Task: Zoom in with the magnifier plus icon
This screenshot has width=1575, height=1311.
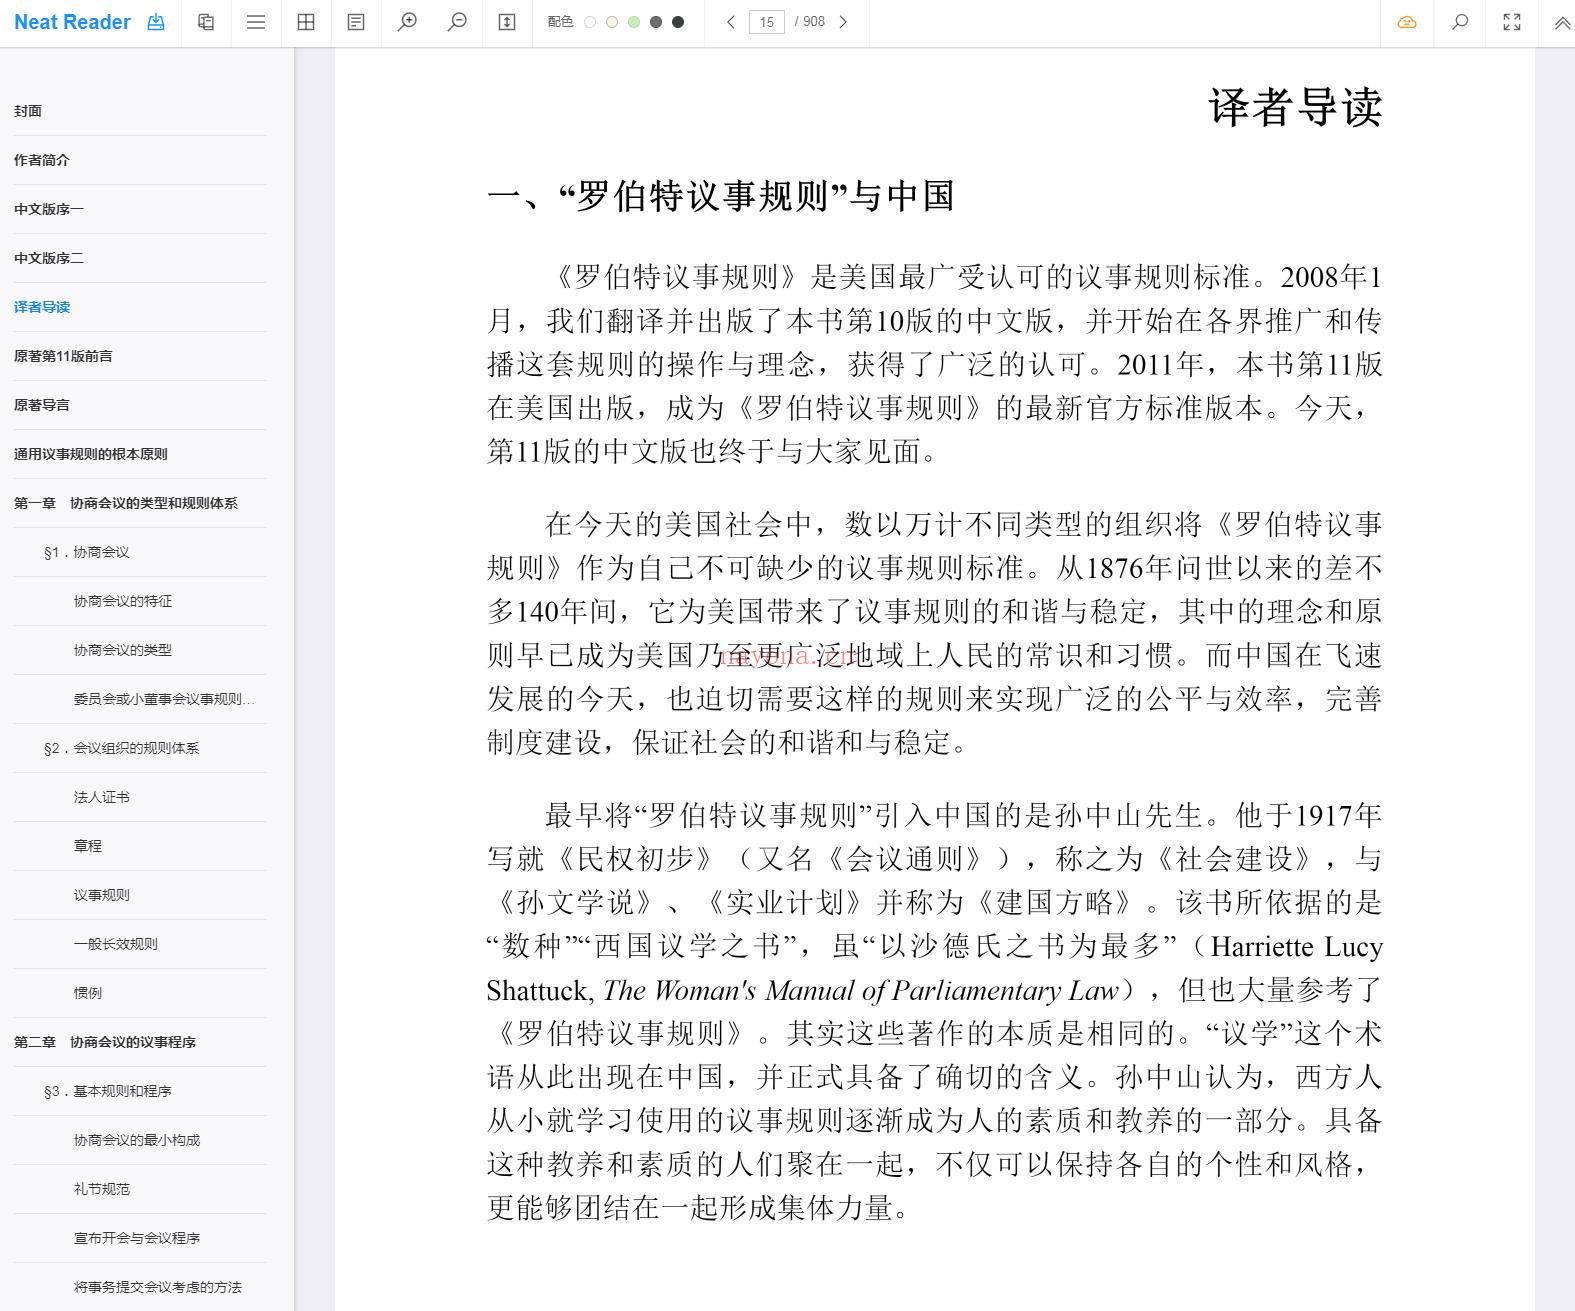Action: coord(407,22)
